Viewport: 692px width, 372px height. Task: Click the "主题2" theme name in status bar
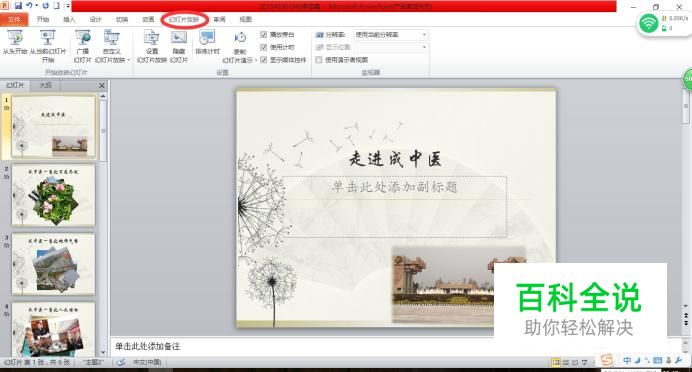click(94, 362)
